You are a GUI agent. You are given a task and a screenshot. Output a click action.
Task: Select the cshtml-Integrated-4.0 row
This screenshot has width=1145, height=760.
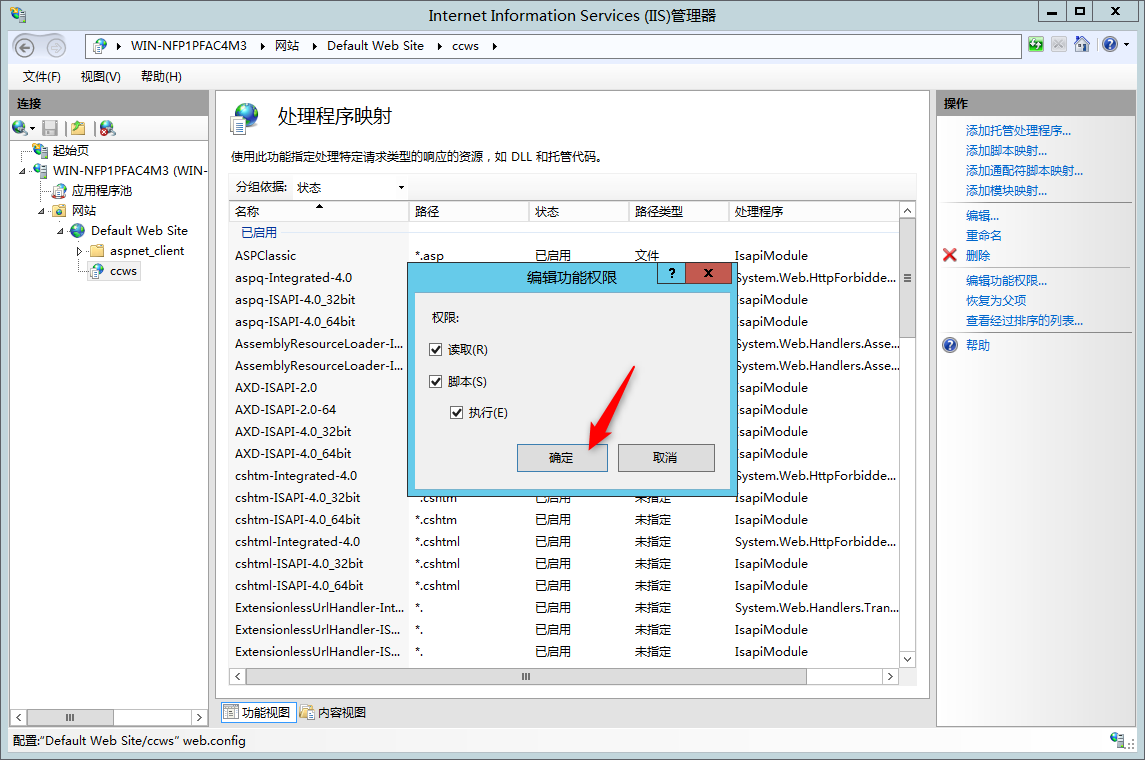click(565, 542)
